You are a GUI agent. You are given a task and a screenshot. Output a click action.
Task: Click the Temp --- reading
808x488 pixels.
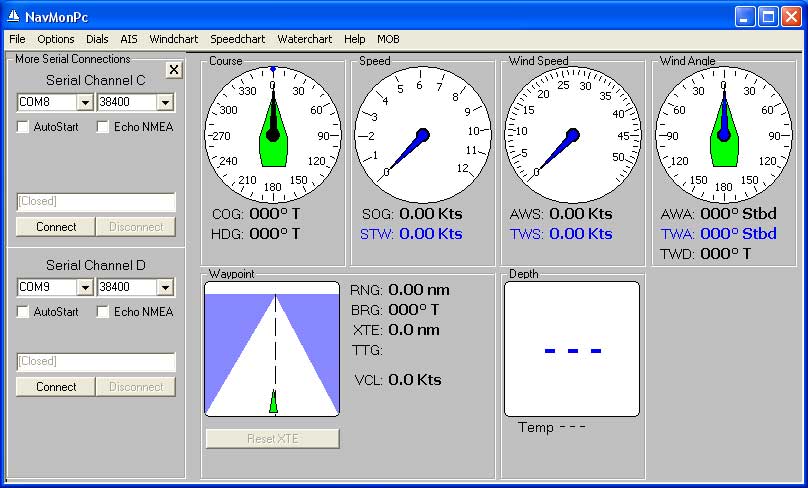tap(551, 427)
